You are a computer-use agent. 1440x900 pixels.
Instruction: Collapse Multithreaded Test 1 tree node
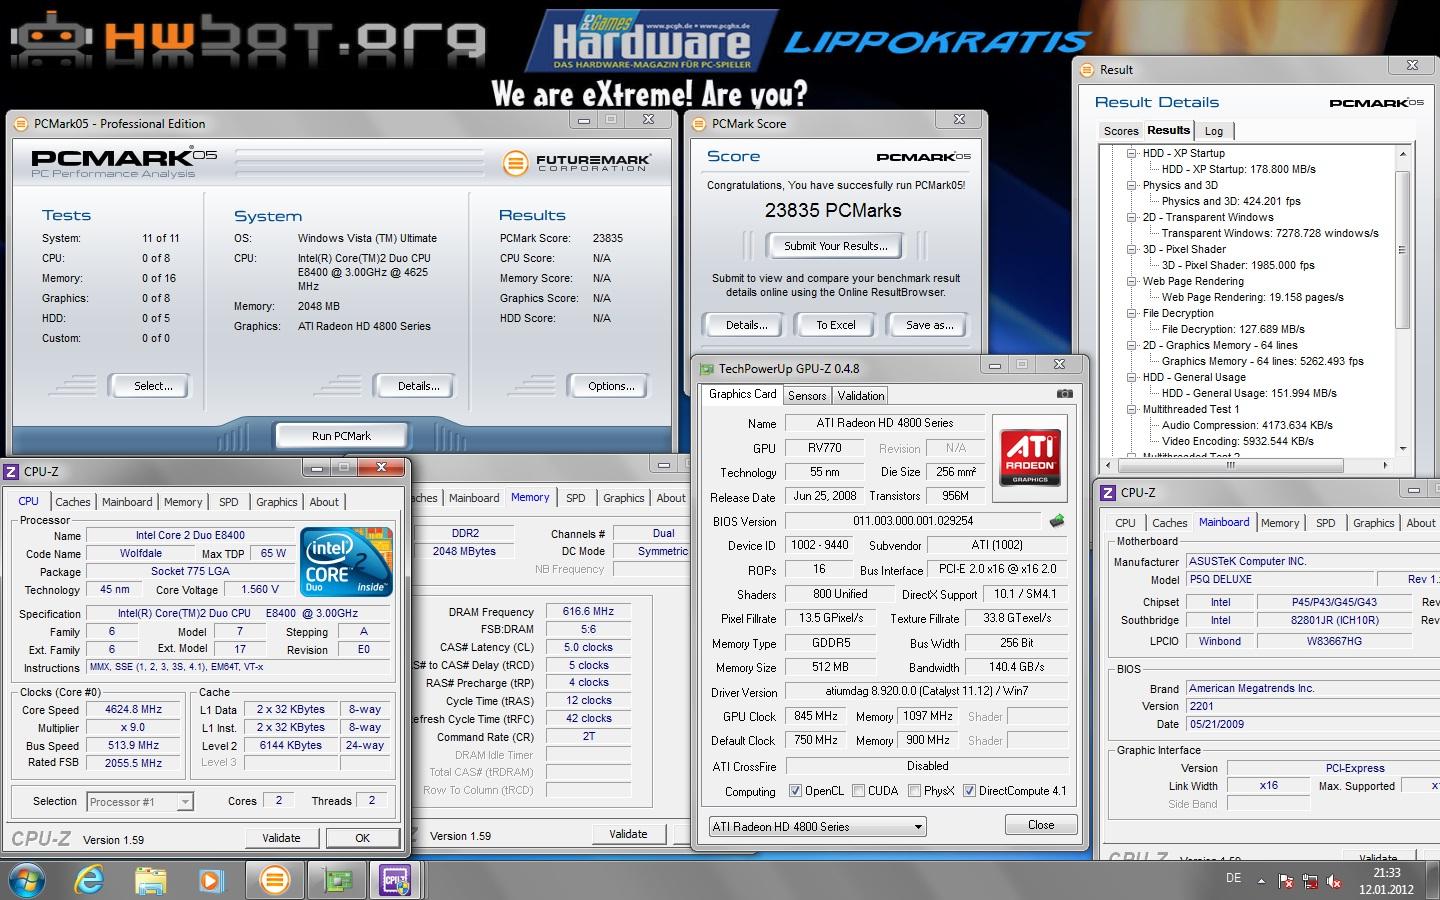pyautogui.click(x=1132, y=409)
